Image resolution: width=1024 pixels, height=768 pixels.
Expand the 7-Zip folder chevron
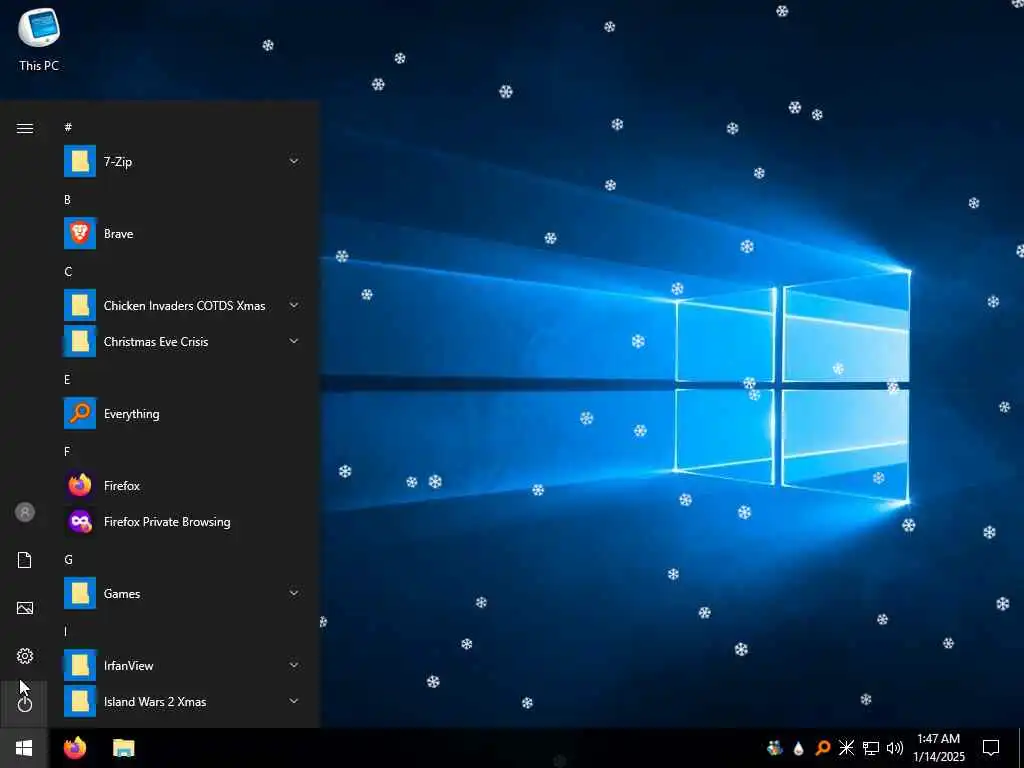294,161
